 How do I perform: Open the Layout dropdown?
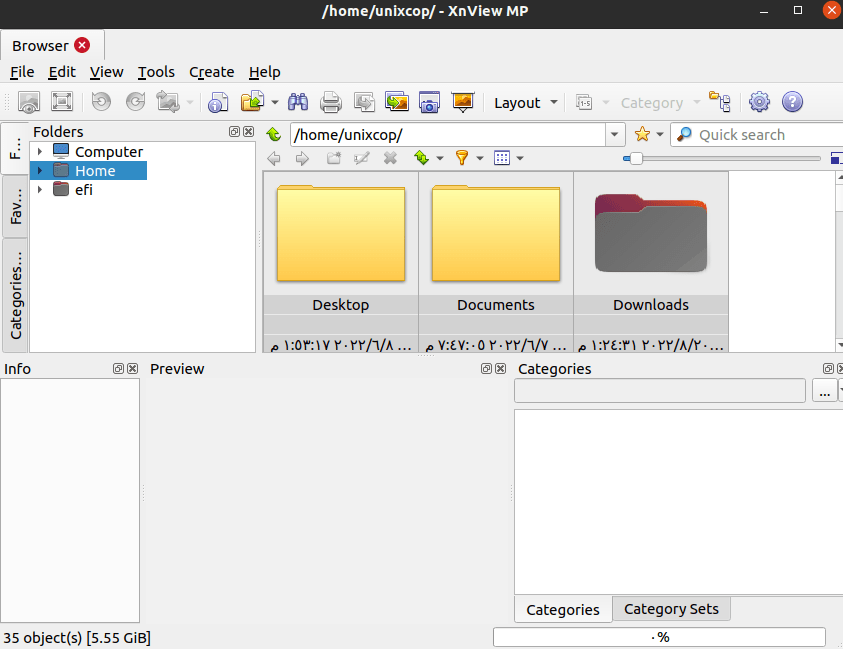click(x=525, y=103)
